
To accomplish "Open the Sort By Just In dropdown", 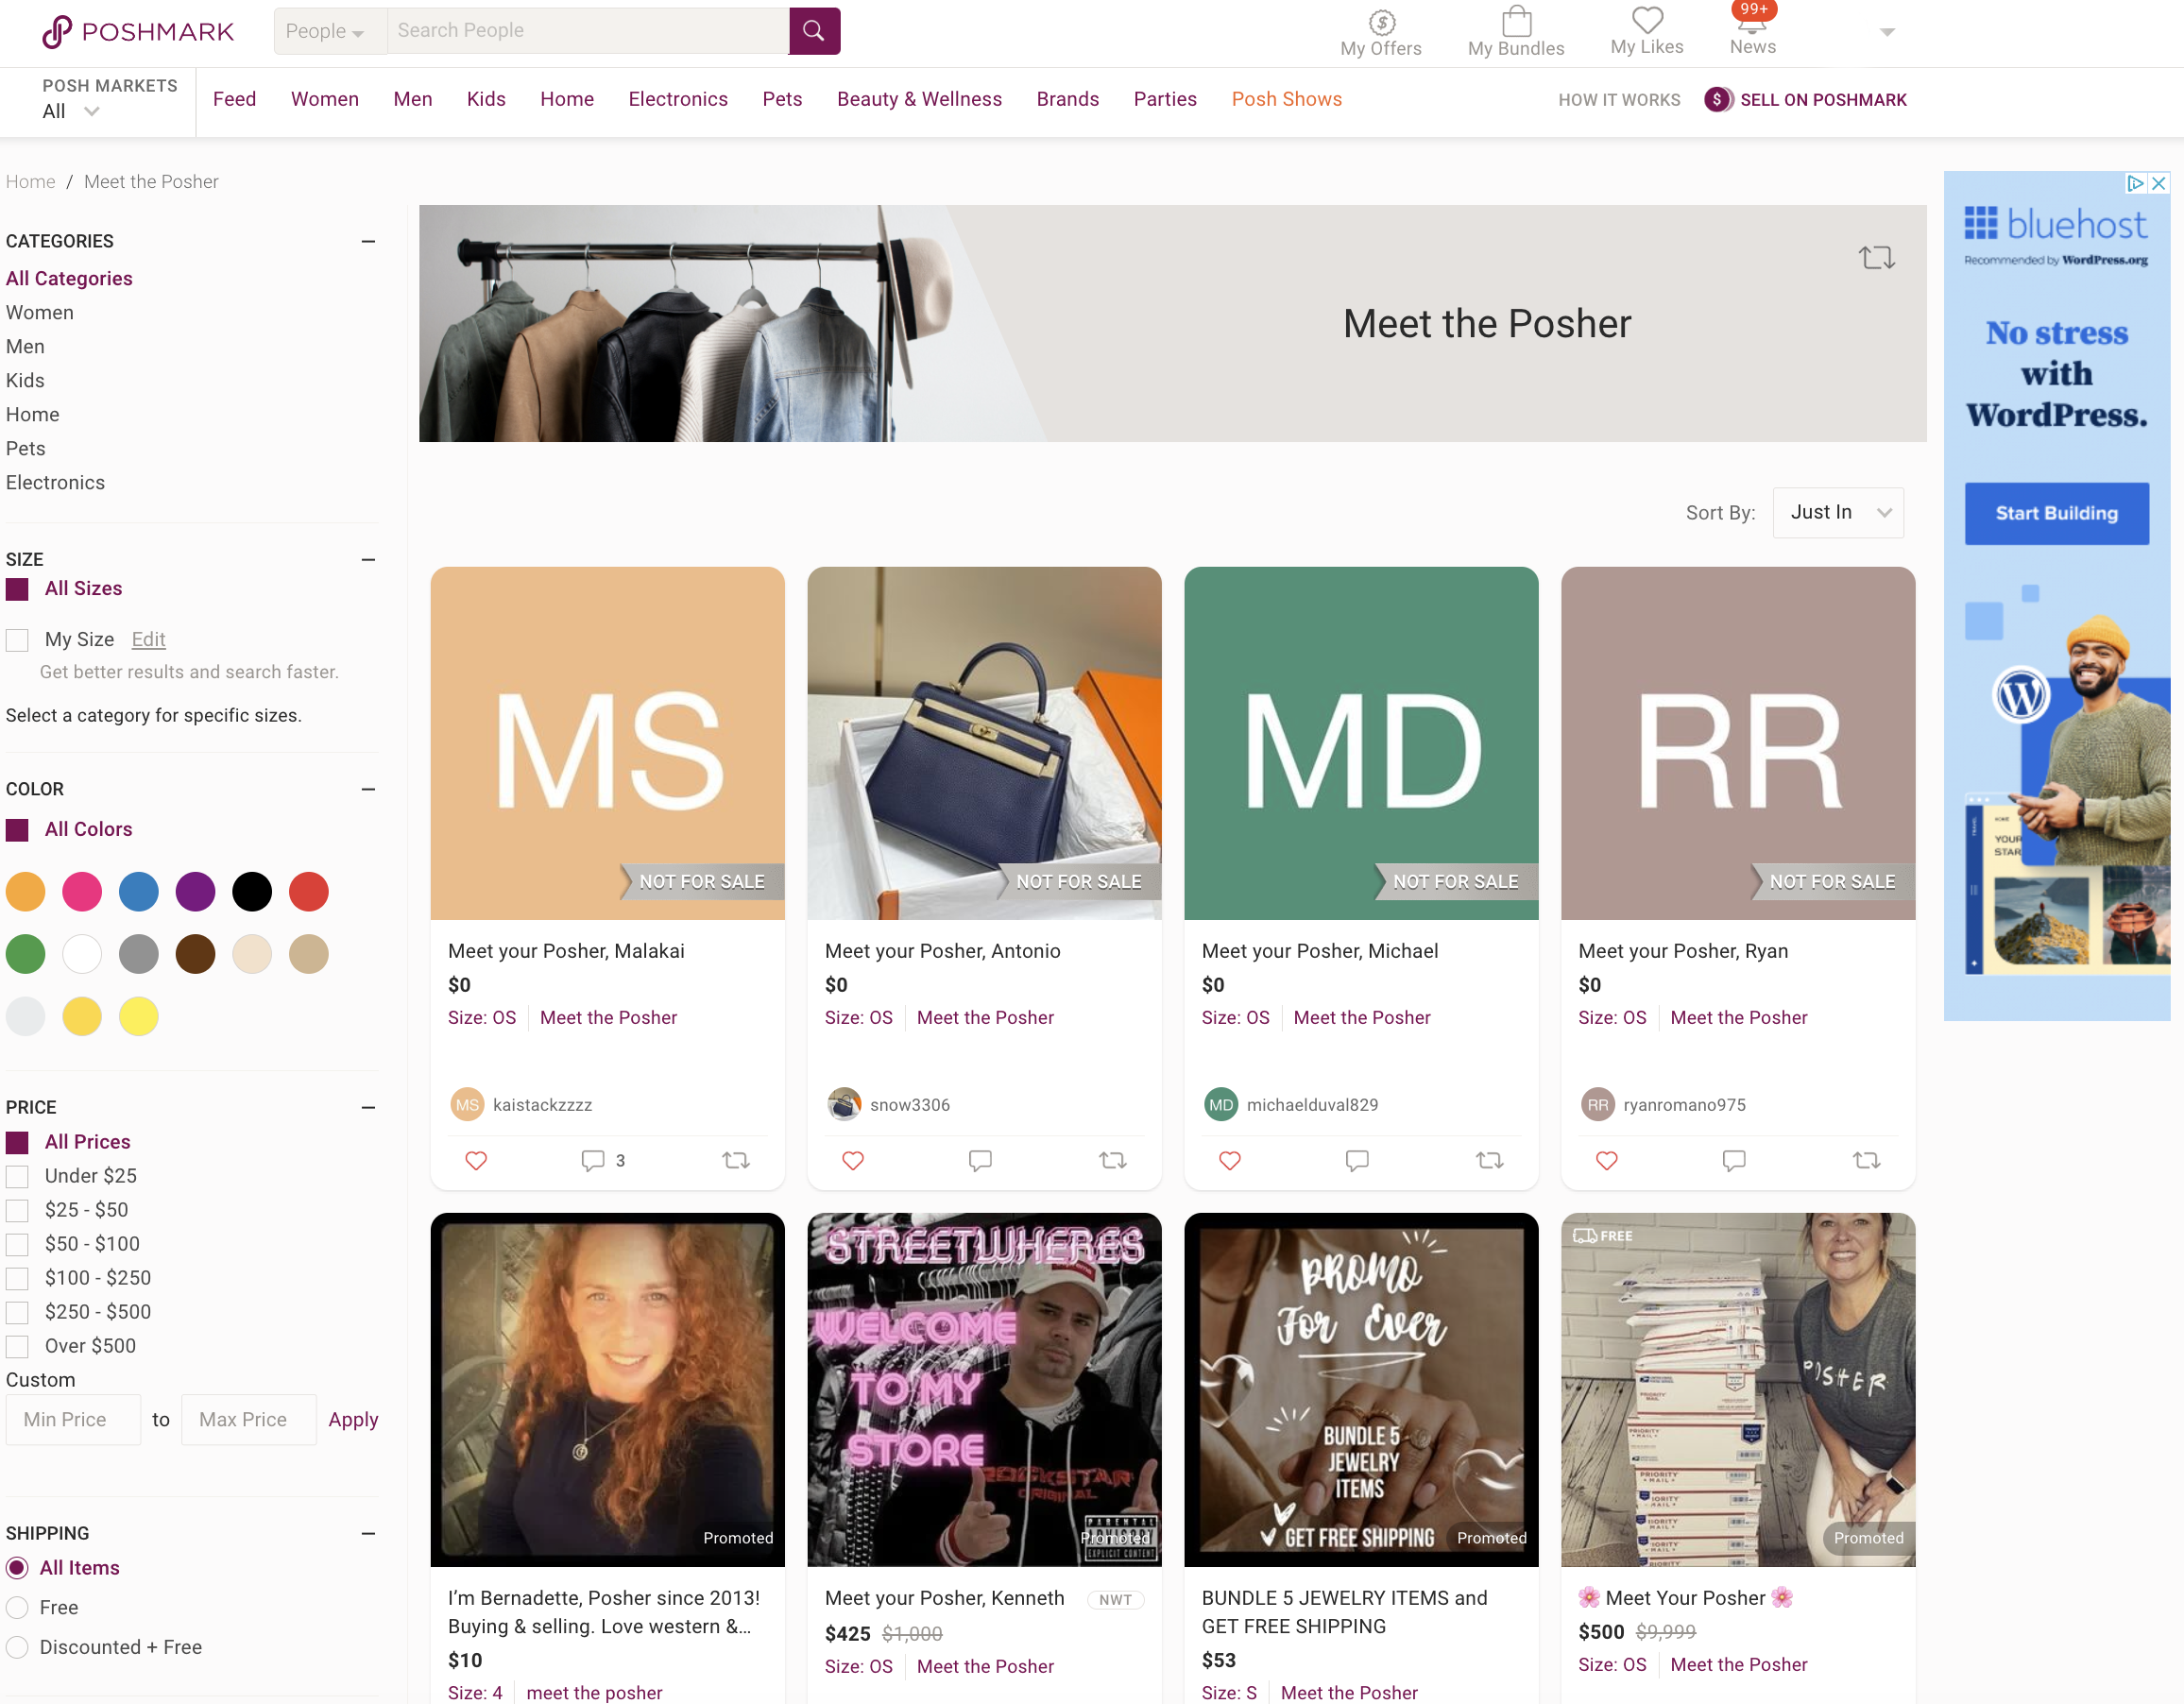I will coord(1838,512).
